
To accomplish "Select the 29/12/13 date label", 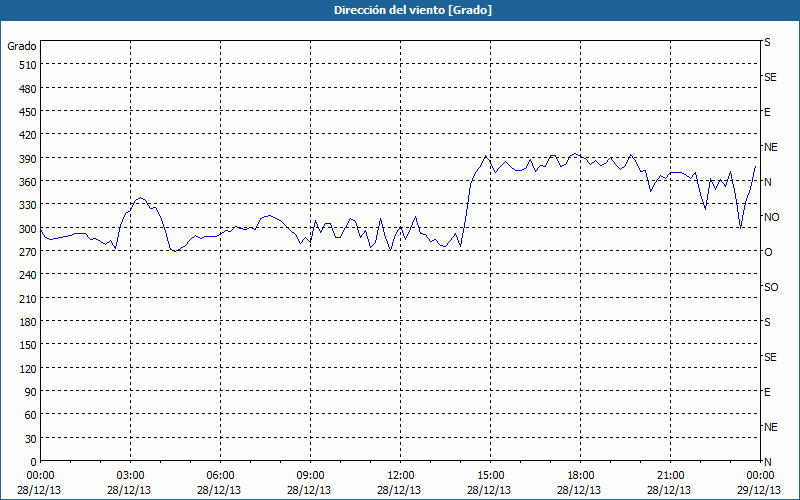I will (760, 490).
